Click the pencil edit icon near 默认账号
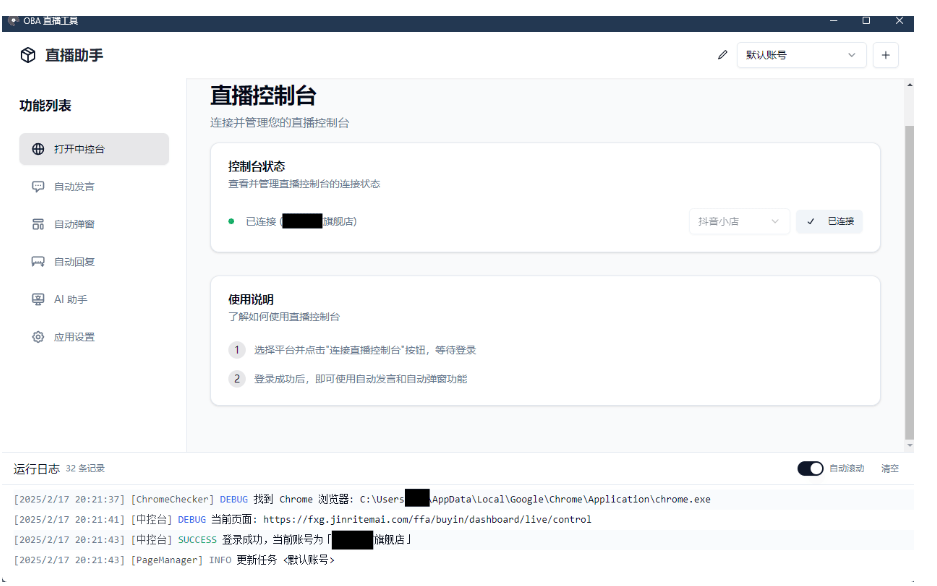The width and height of the screenshot is (937, 586). (723, 55)
